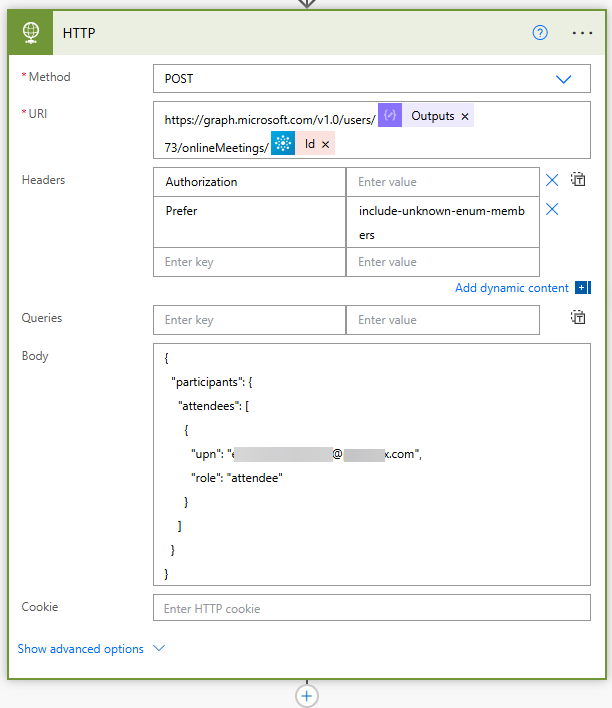Click the Authorization header key field
The width and height of the screenshot is (612, 708).
point(249,182)
